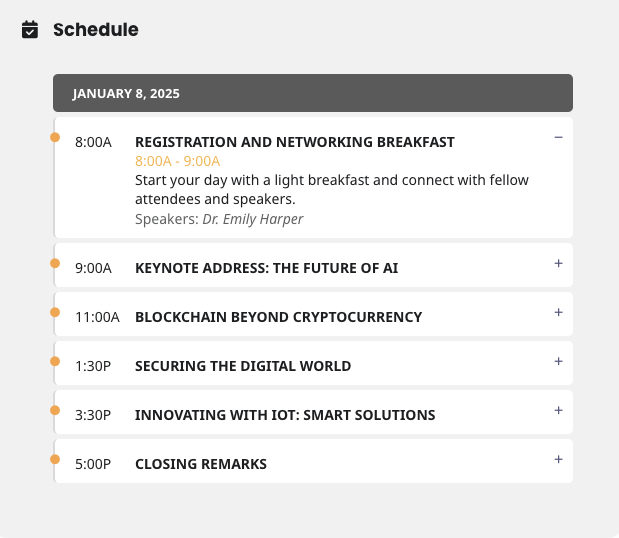Expand the Keynote Address session with plus icon
Image resolution: width=619 pixels, height=538 pixels.
(x=558, y=263)
